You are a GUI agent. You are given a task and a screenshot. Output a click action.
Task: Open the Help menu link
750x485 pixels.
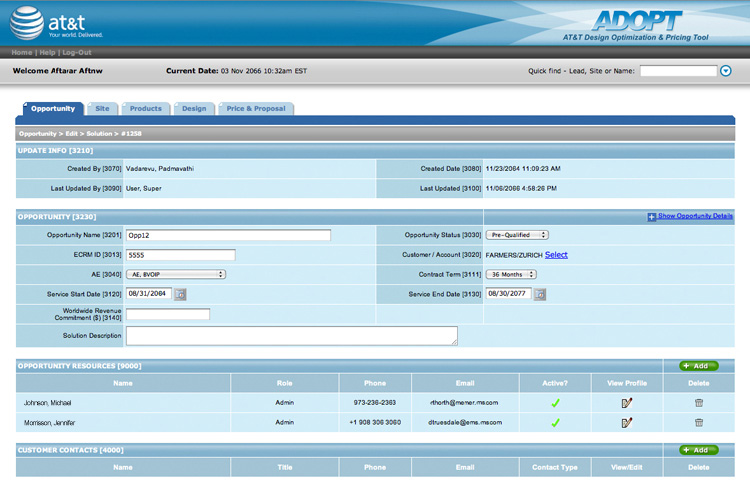pyautogui.click(x=47, y=53)
